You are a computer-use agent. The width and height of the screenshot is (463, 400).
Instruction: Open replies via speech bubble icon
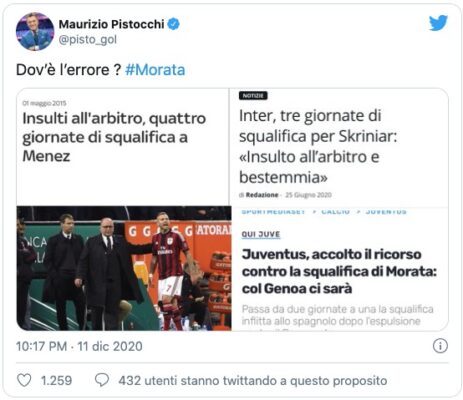point(102,380)
